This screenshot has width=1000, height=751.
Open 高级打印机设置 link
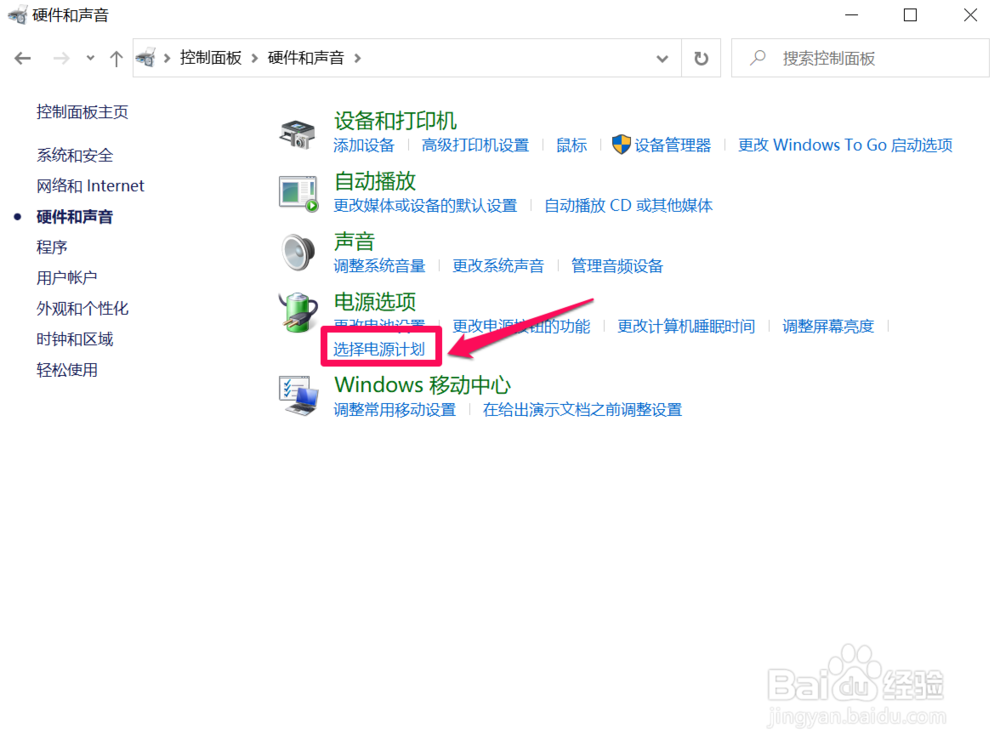pos(475,145)
